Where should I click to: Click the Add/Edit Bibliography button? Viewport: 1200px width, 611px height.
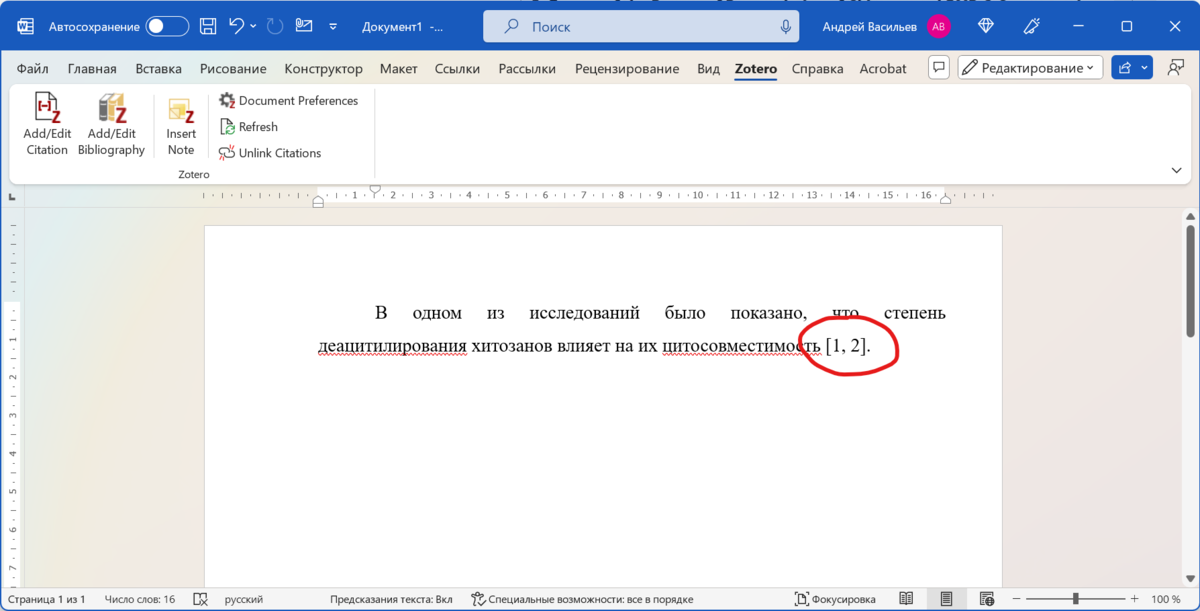coord(111,125)
